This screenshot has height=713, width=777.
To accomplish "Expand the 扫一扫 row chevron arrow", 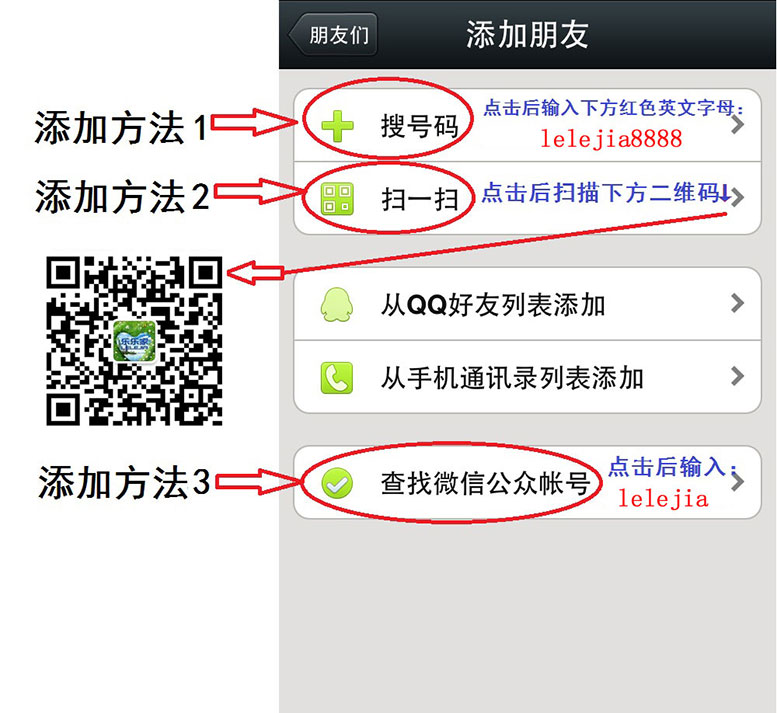I will click(x=737, y=198).
